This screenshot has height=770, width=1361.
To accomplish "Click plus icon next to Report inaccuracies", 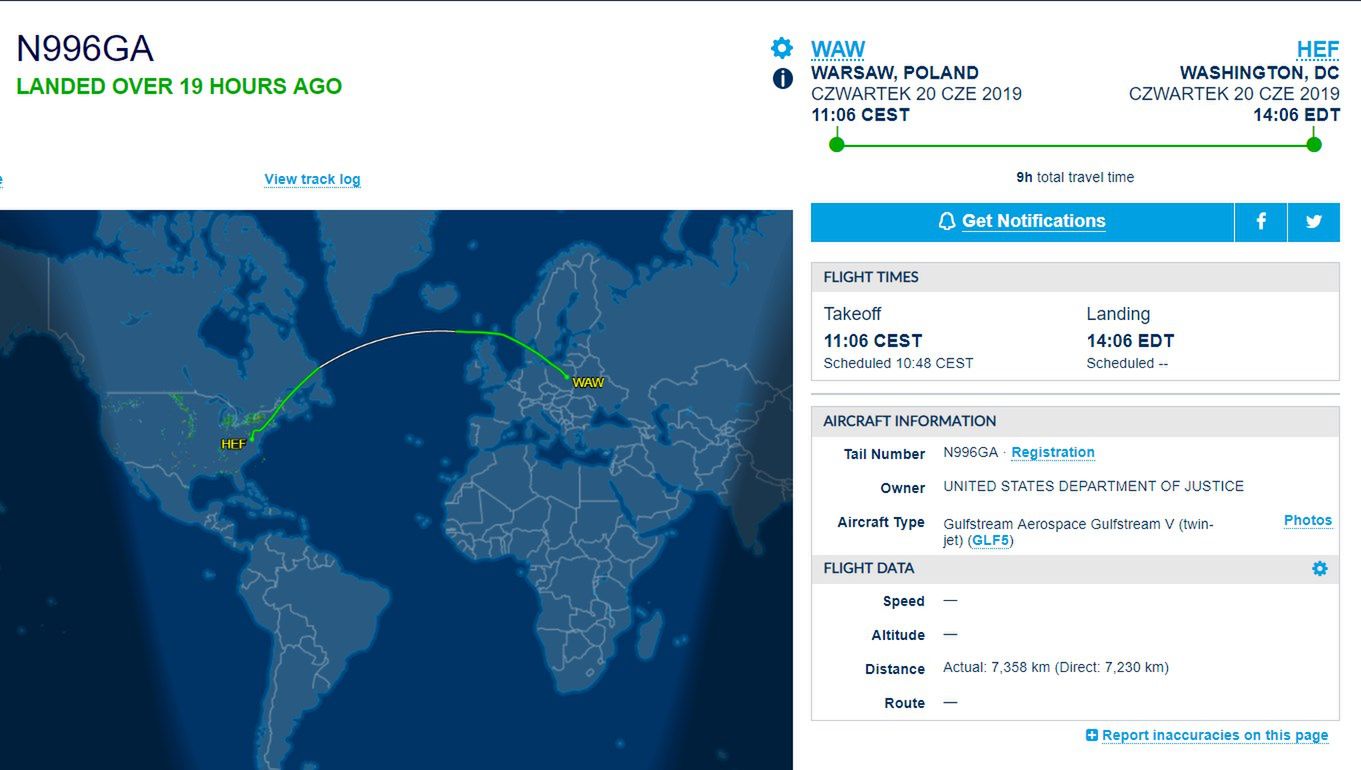I will click(1092, 735).
